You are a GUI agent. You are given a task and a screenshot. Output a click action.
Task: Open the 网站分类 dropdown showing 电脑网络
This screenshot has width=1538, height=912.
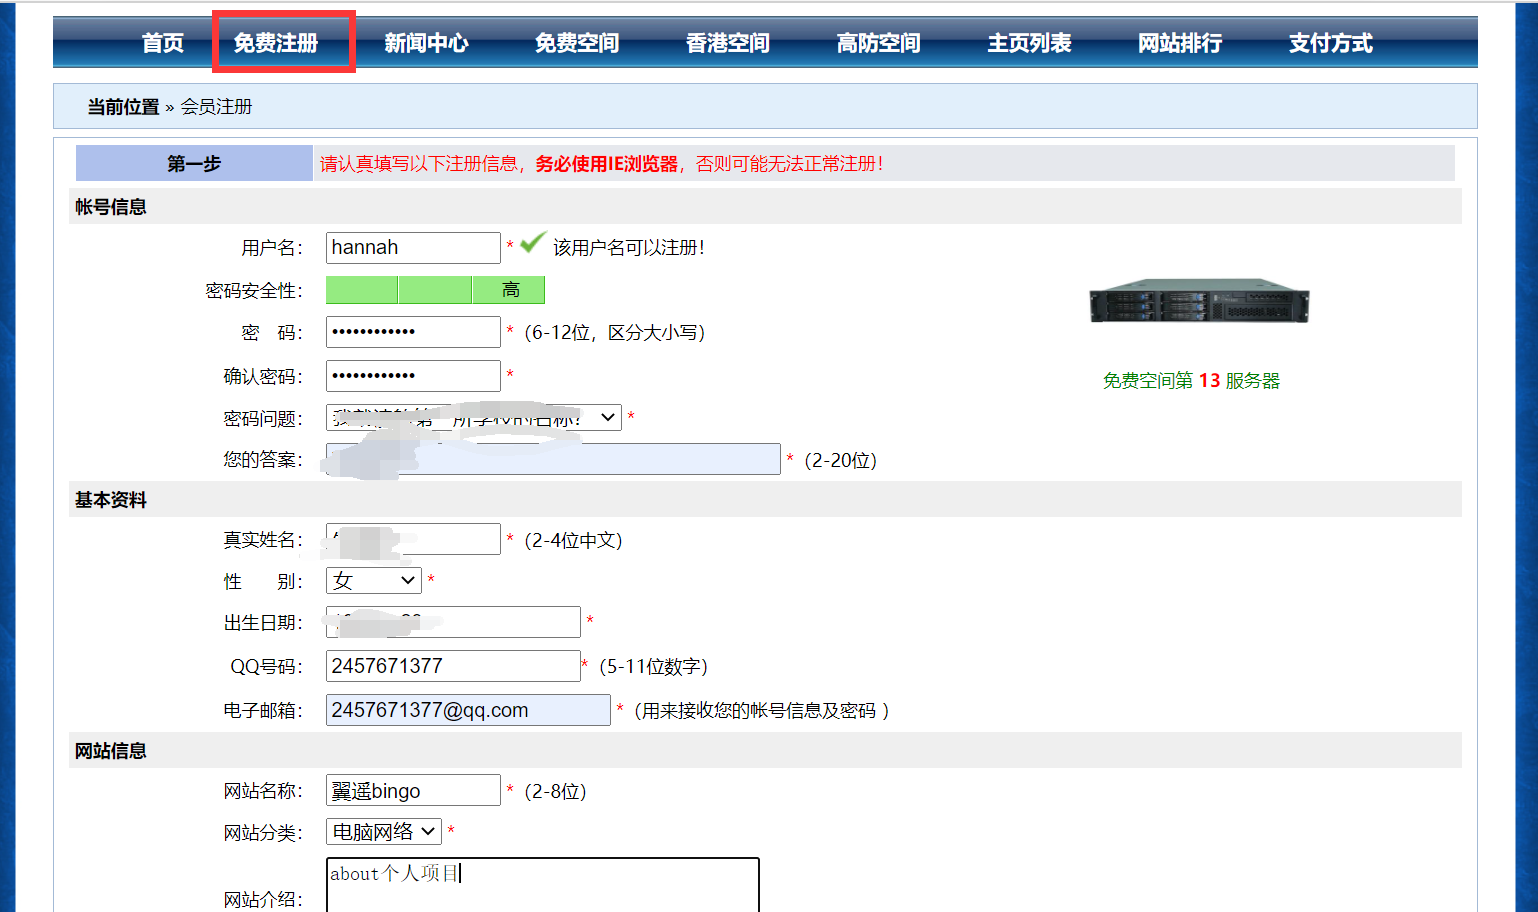tap(384, 831)
